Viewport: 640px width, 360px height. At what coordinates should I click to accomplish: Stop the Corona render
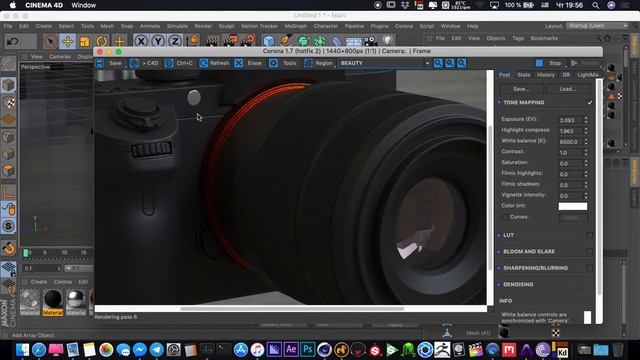point(549,63)
